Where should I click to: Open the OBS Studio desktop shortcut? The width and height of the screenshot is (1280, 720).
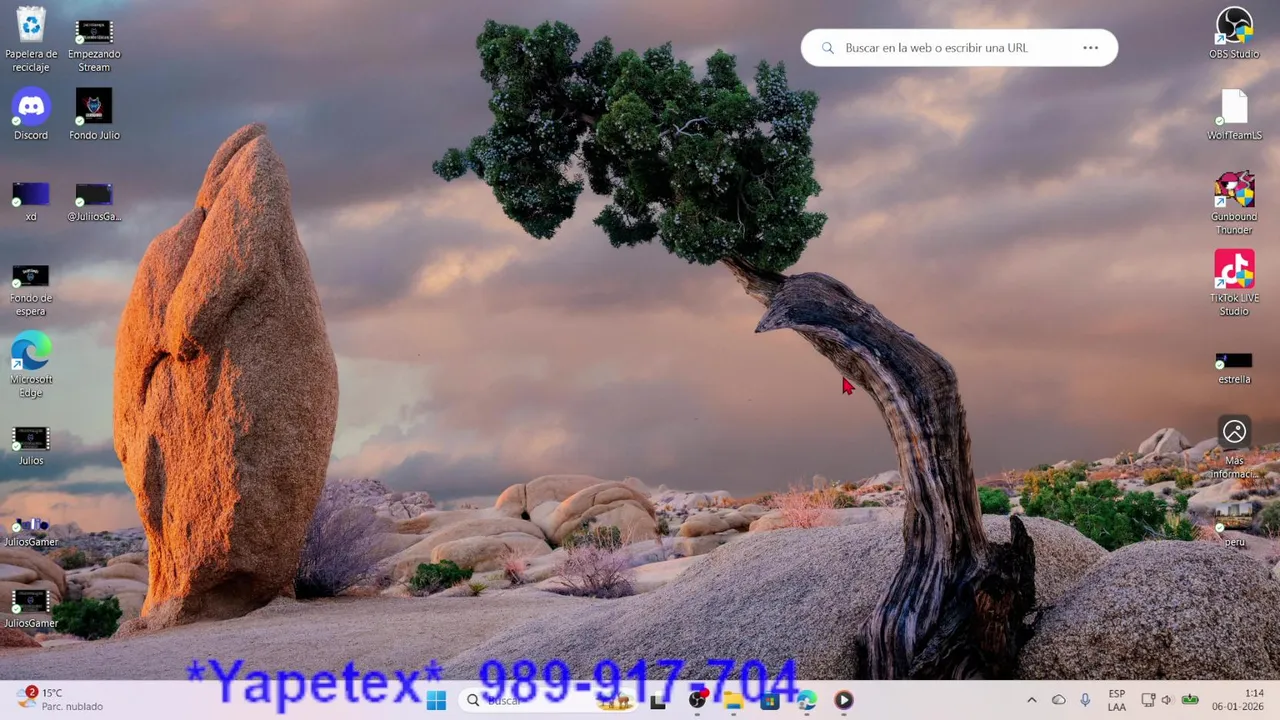[x=1234, y=33]
